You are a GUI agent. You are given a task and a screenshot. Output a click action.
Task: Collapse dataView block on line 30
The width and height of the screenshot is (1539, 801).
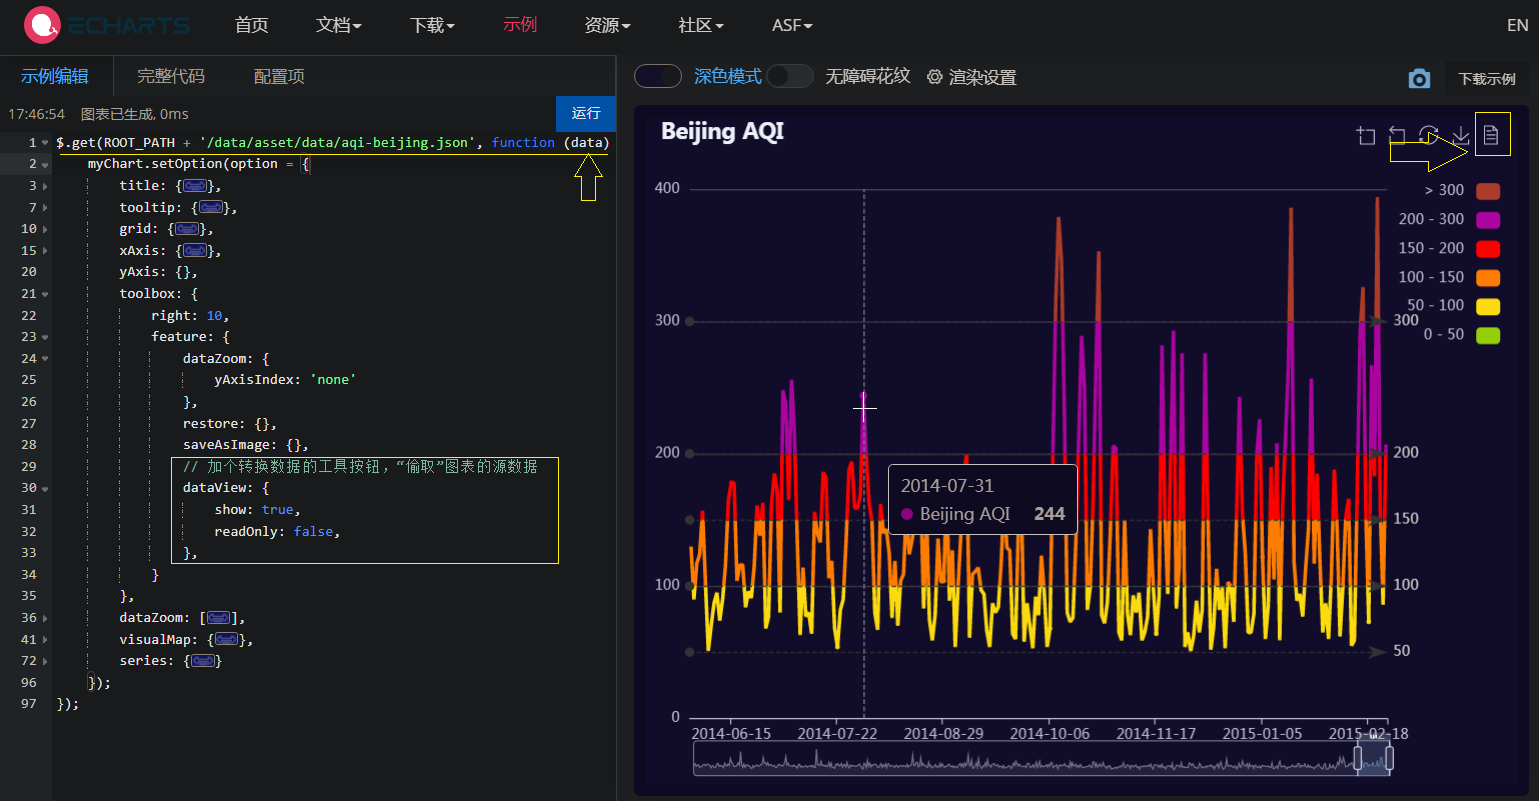(45, 488)
